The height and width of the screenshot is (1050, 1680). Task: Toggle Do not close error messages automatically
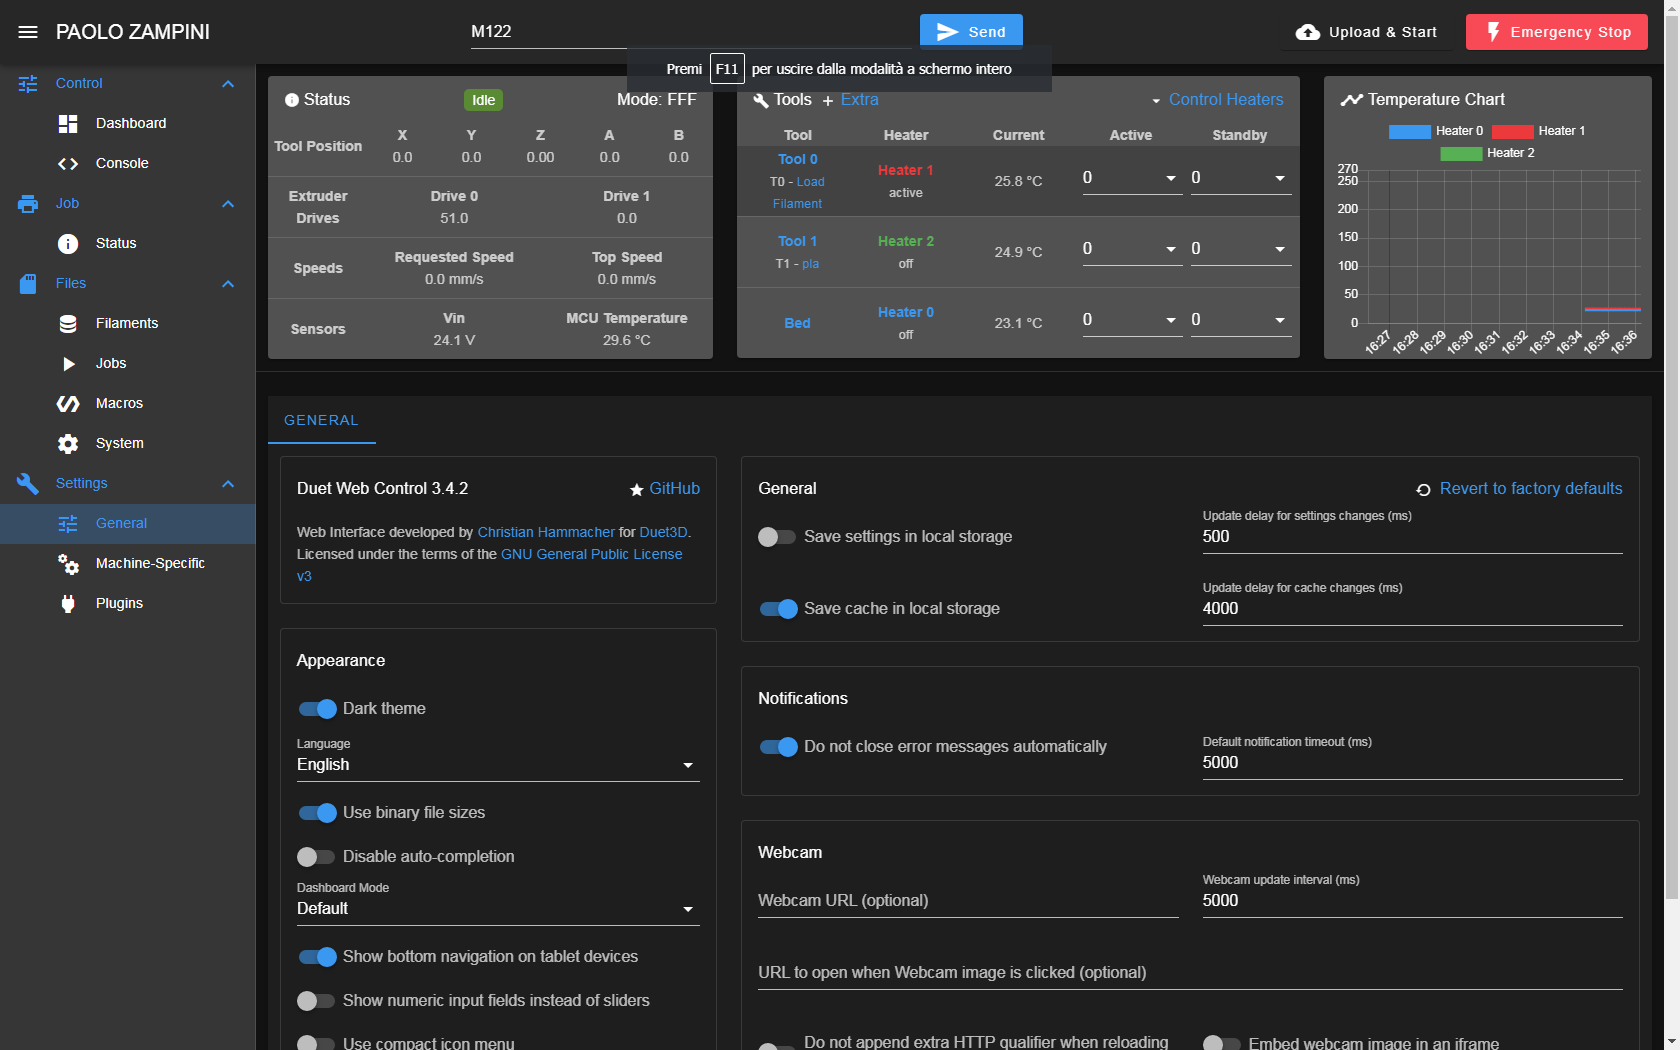point(778,747)
